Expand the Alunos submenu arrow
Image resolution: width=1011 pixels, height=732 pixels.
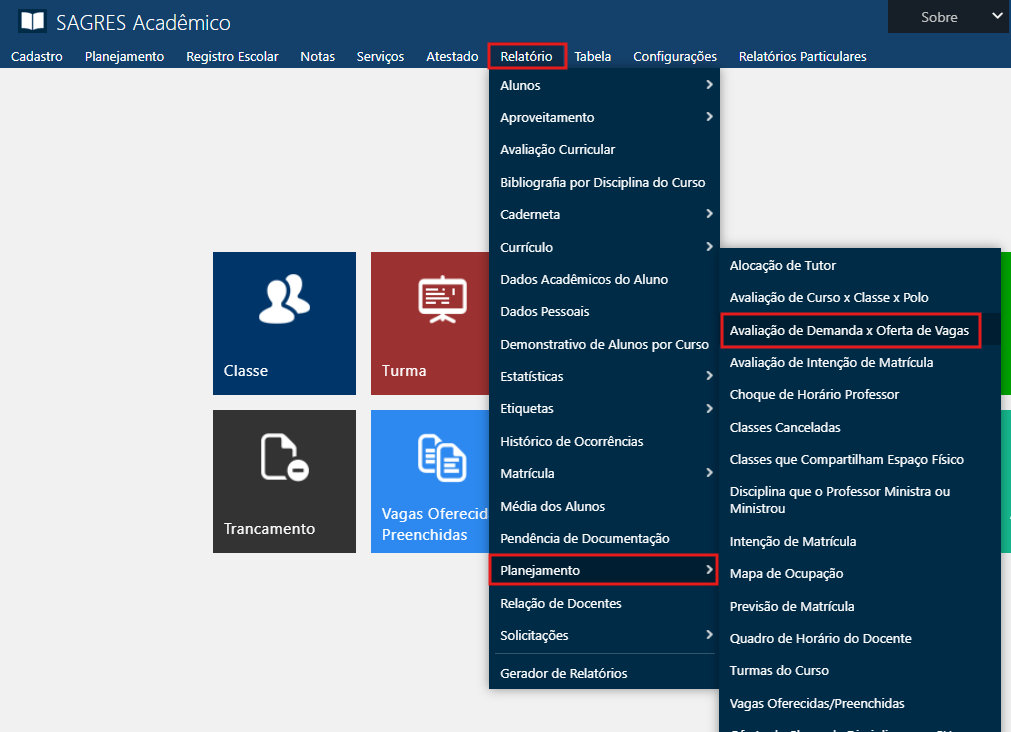(x=708, y=85)
